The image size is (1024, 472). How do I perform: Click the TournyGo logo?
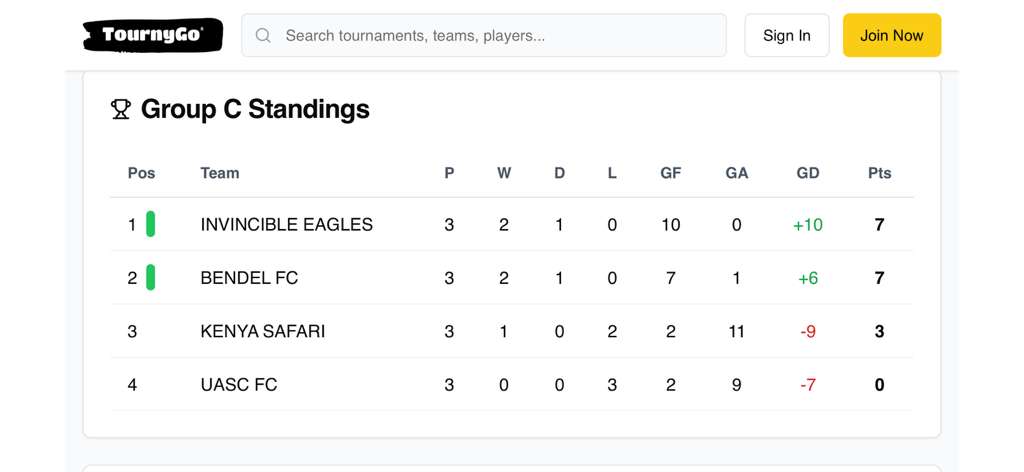(152, 36)
